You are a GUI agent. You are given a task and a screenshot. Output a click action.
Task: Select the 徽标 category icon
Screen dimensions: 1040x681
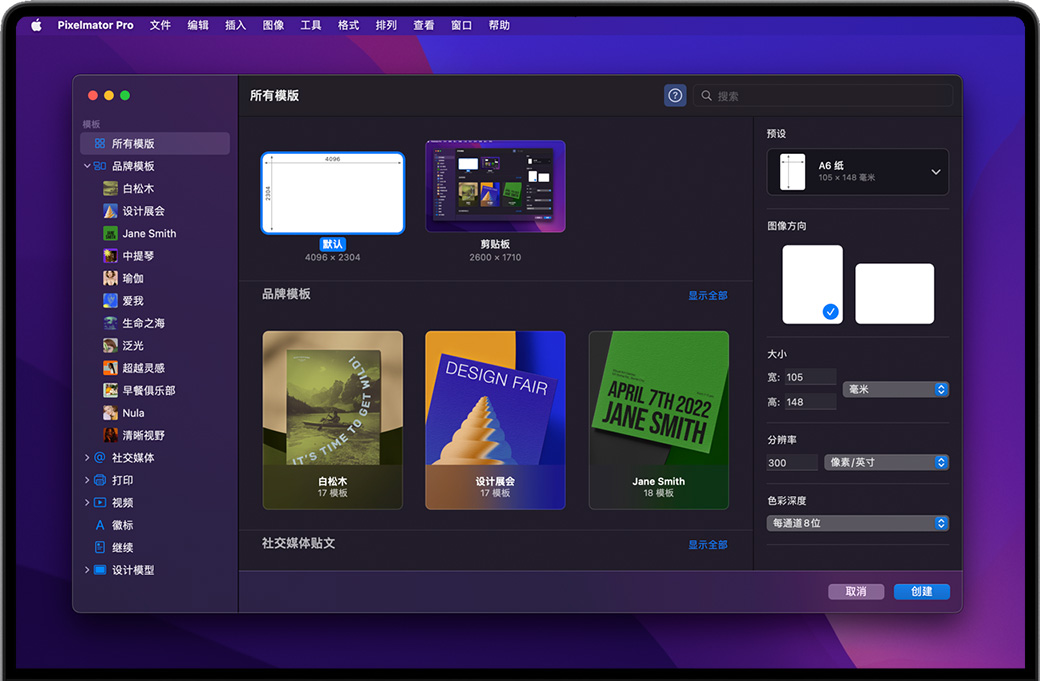coord(100,525)
